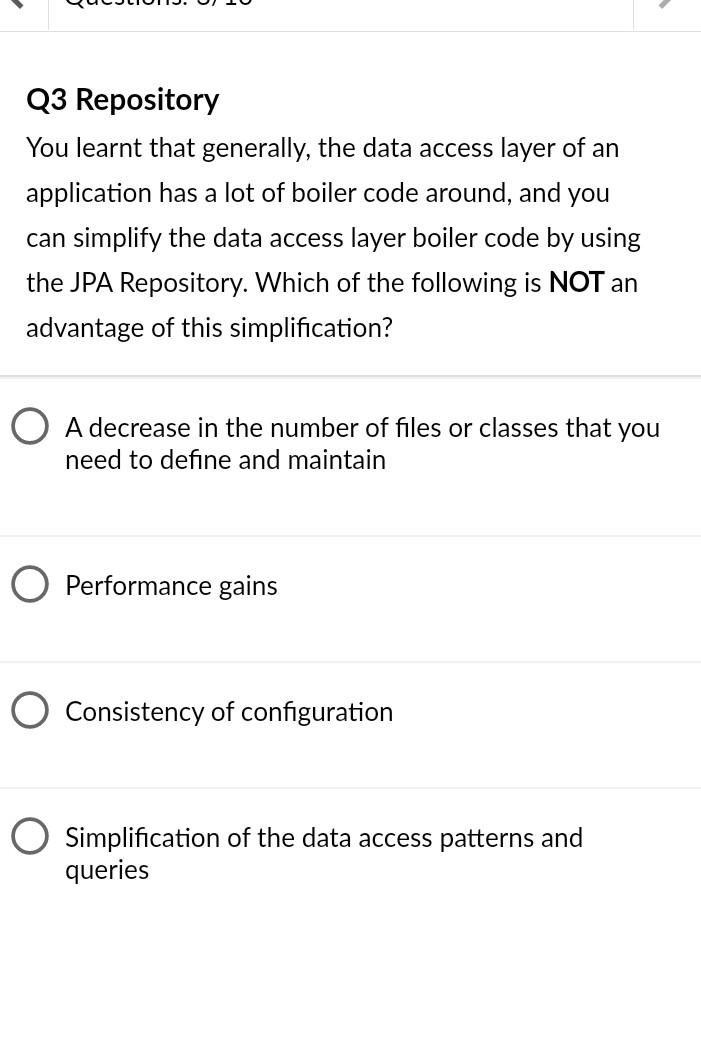Click the 'Performance gains' answer text label
Image resolution: width=701 pixels, height=1042 pixels.
coord(171,585)
